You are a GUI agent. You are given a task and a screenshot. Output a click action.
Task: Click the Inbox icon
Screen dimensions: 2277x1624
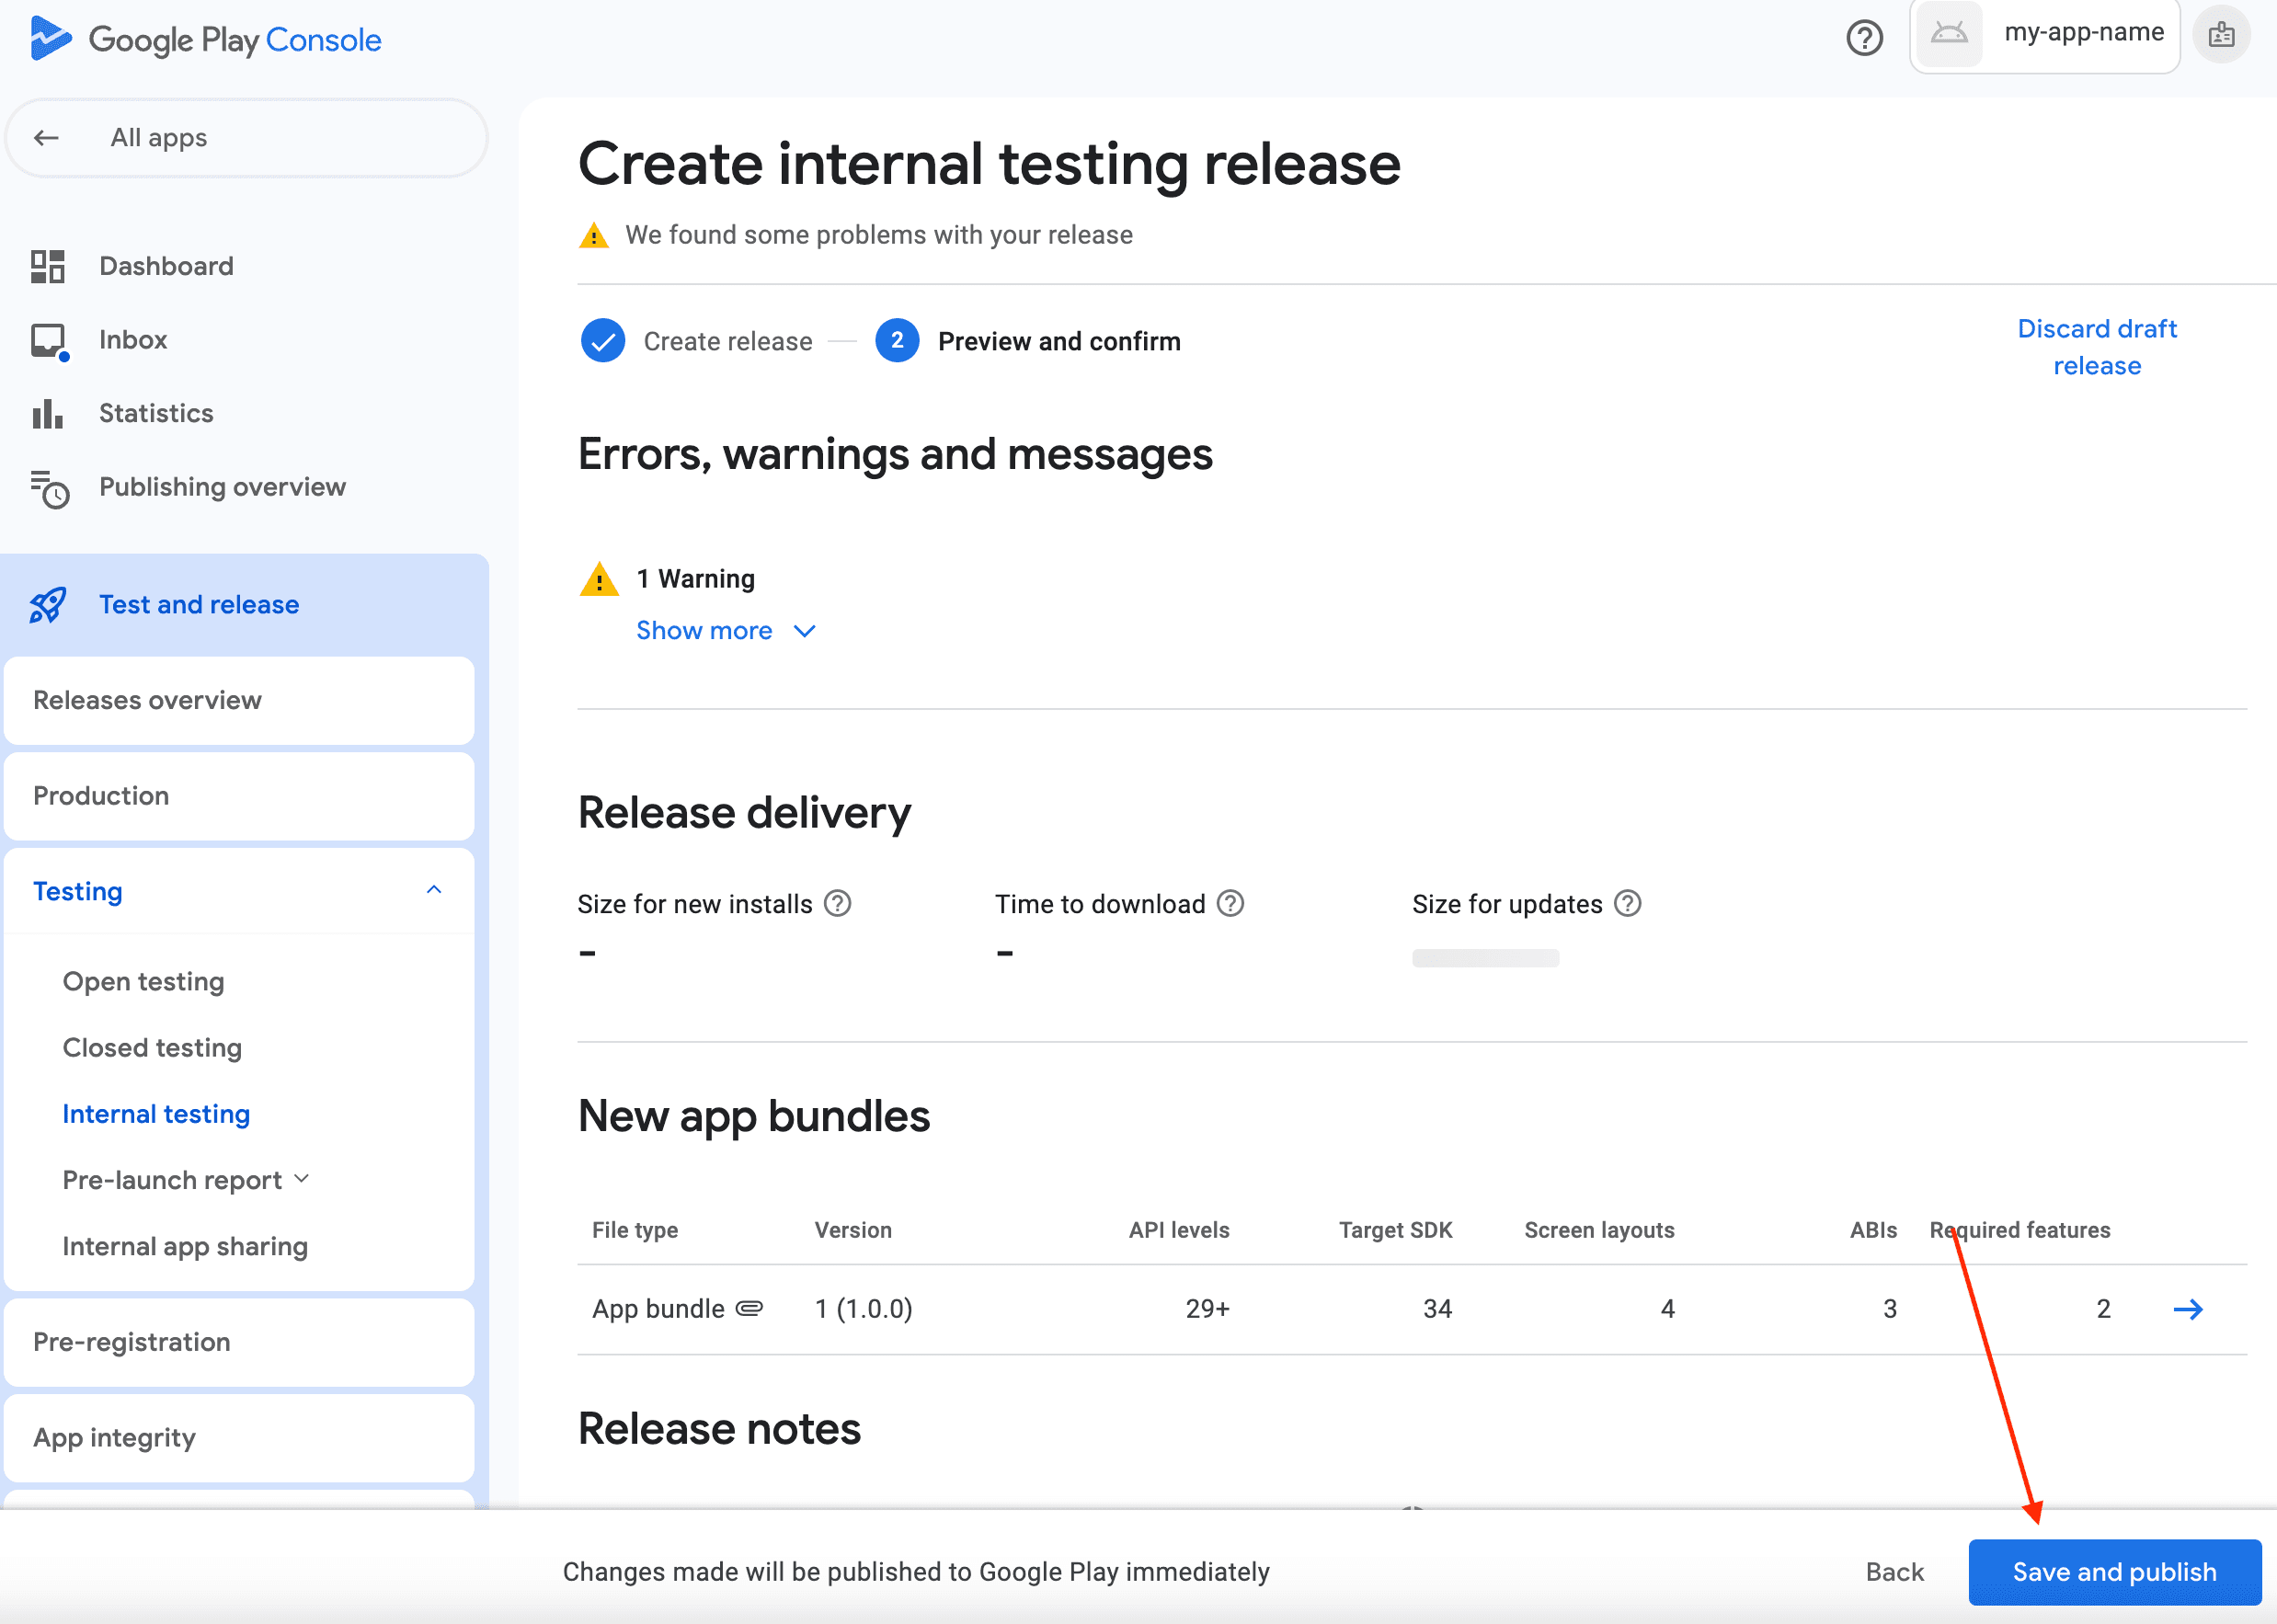click(x=49, y=341)
